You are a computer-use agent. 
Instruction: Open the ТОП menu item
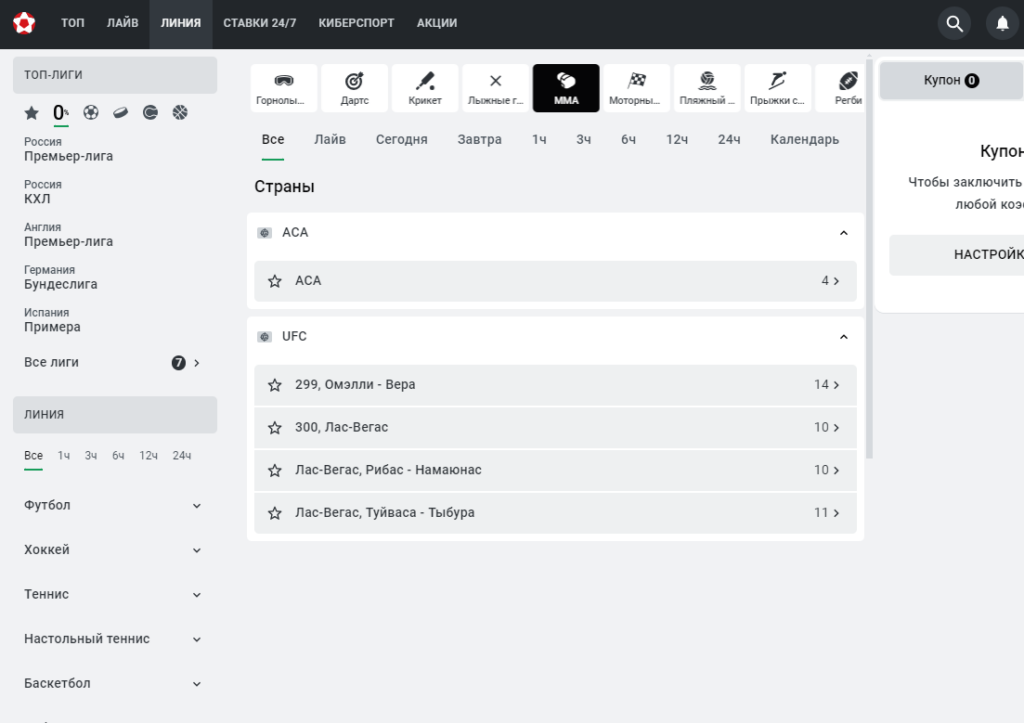click(72, 24)
